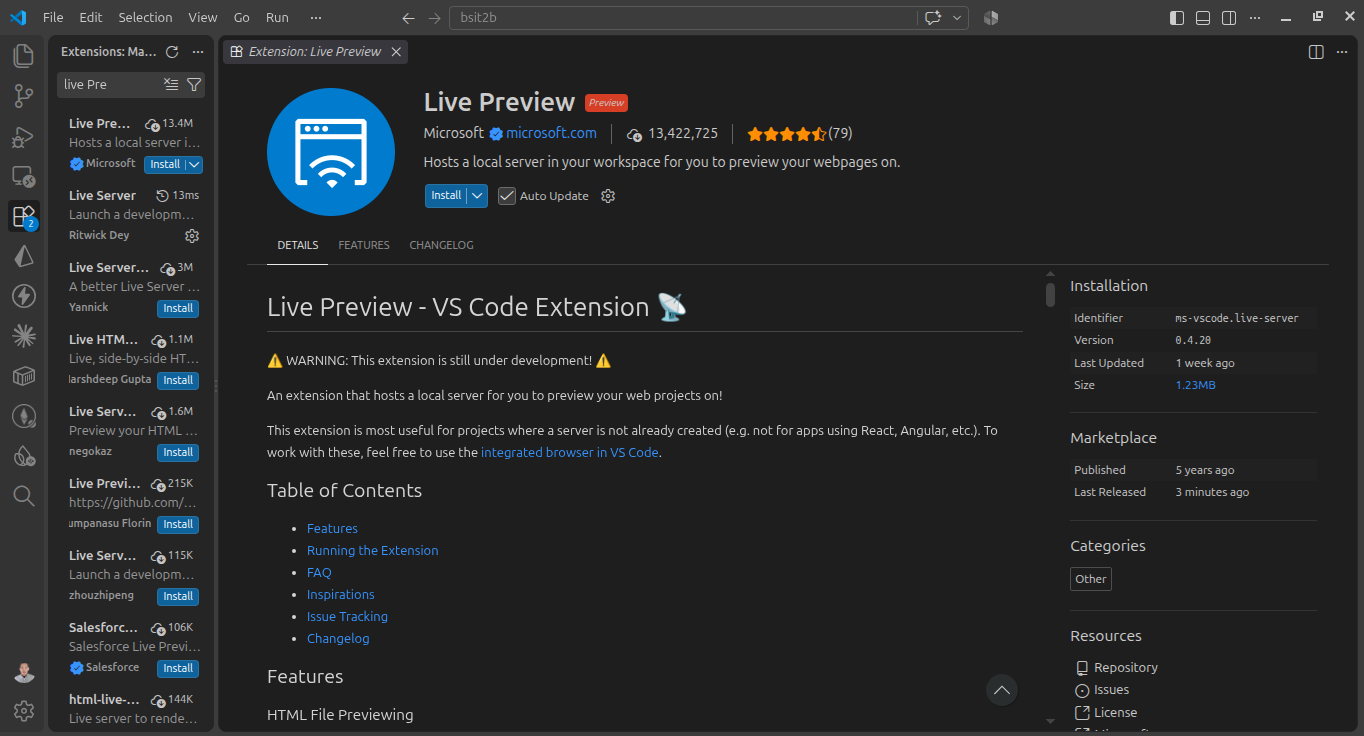Screen dimensions: 1364x736
Task: Click the hexagon icon next to the command center
Action: pyautogui.click(x=991, y=18)
